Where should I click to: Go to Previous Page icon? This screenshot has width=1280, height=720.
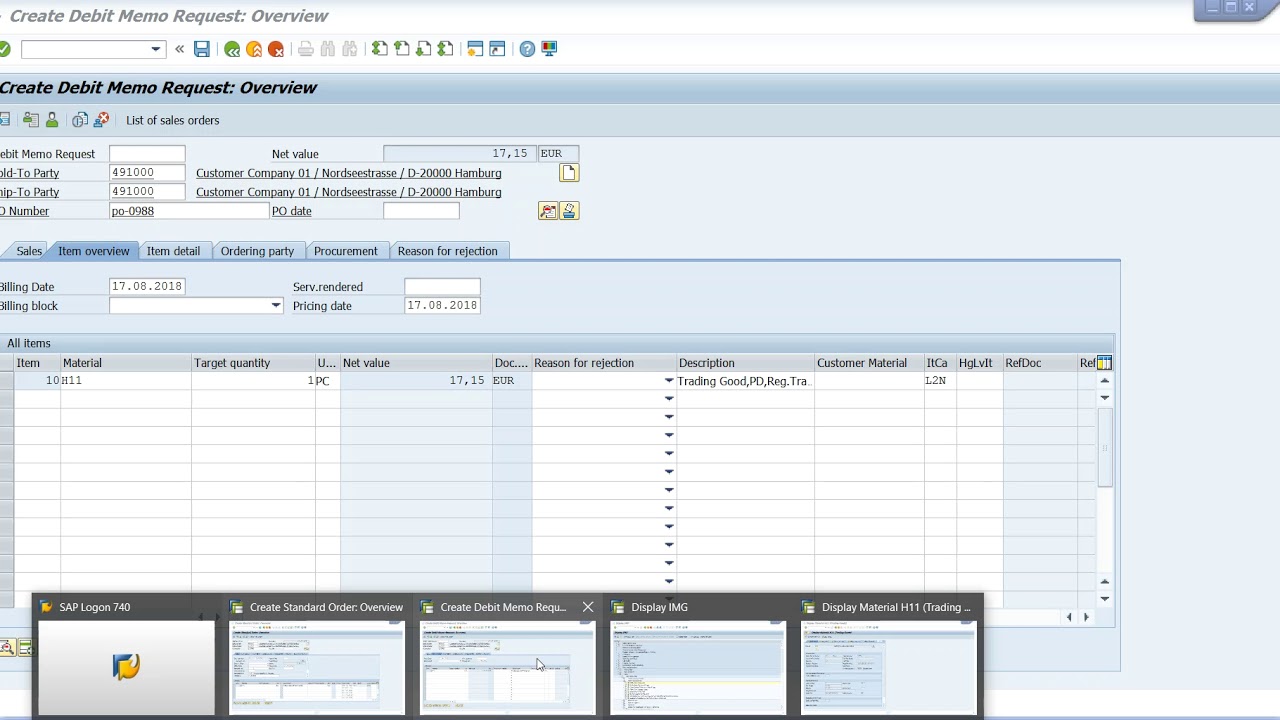coord(402,49)
